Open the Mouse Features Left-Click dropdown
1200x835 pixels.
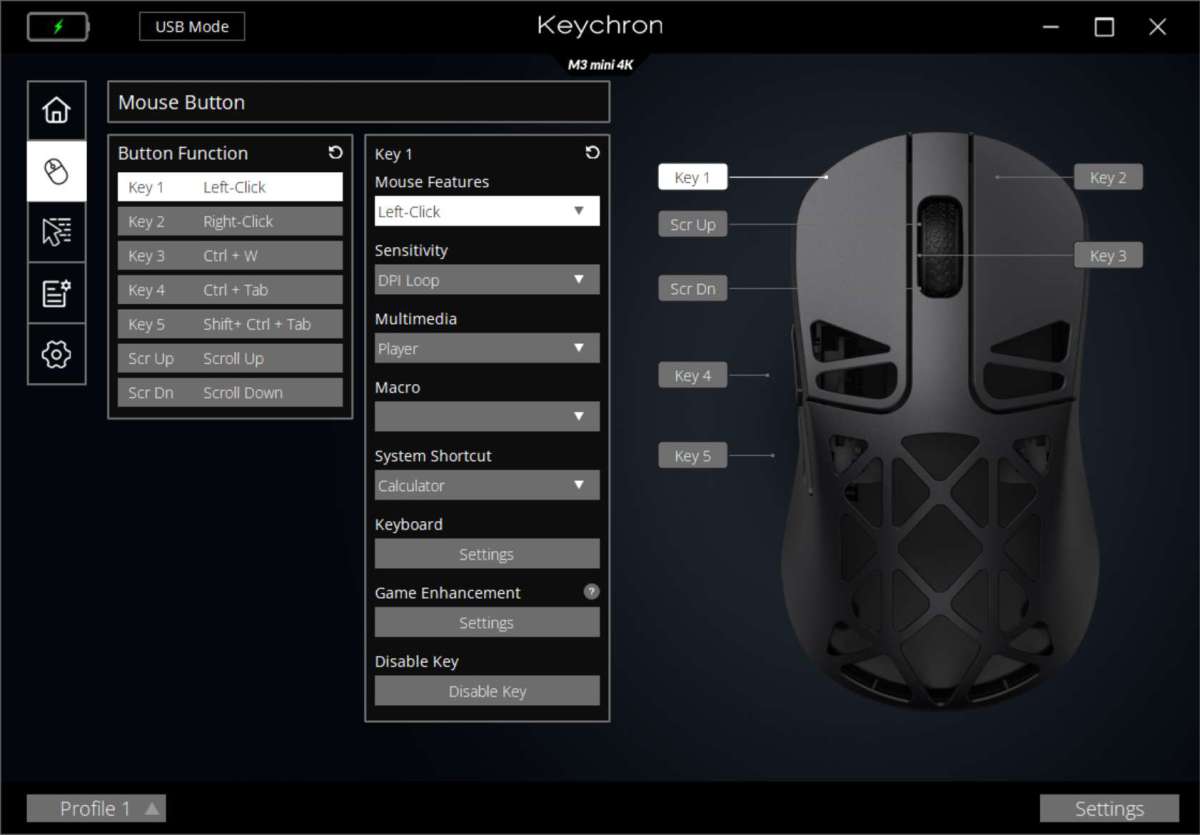click(487, 211)
